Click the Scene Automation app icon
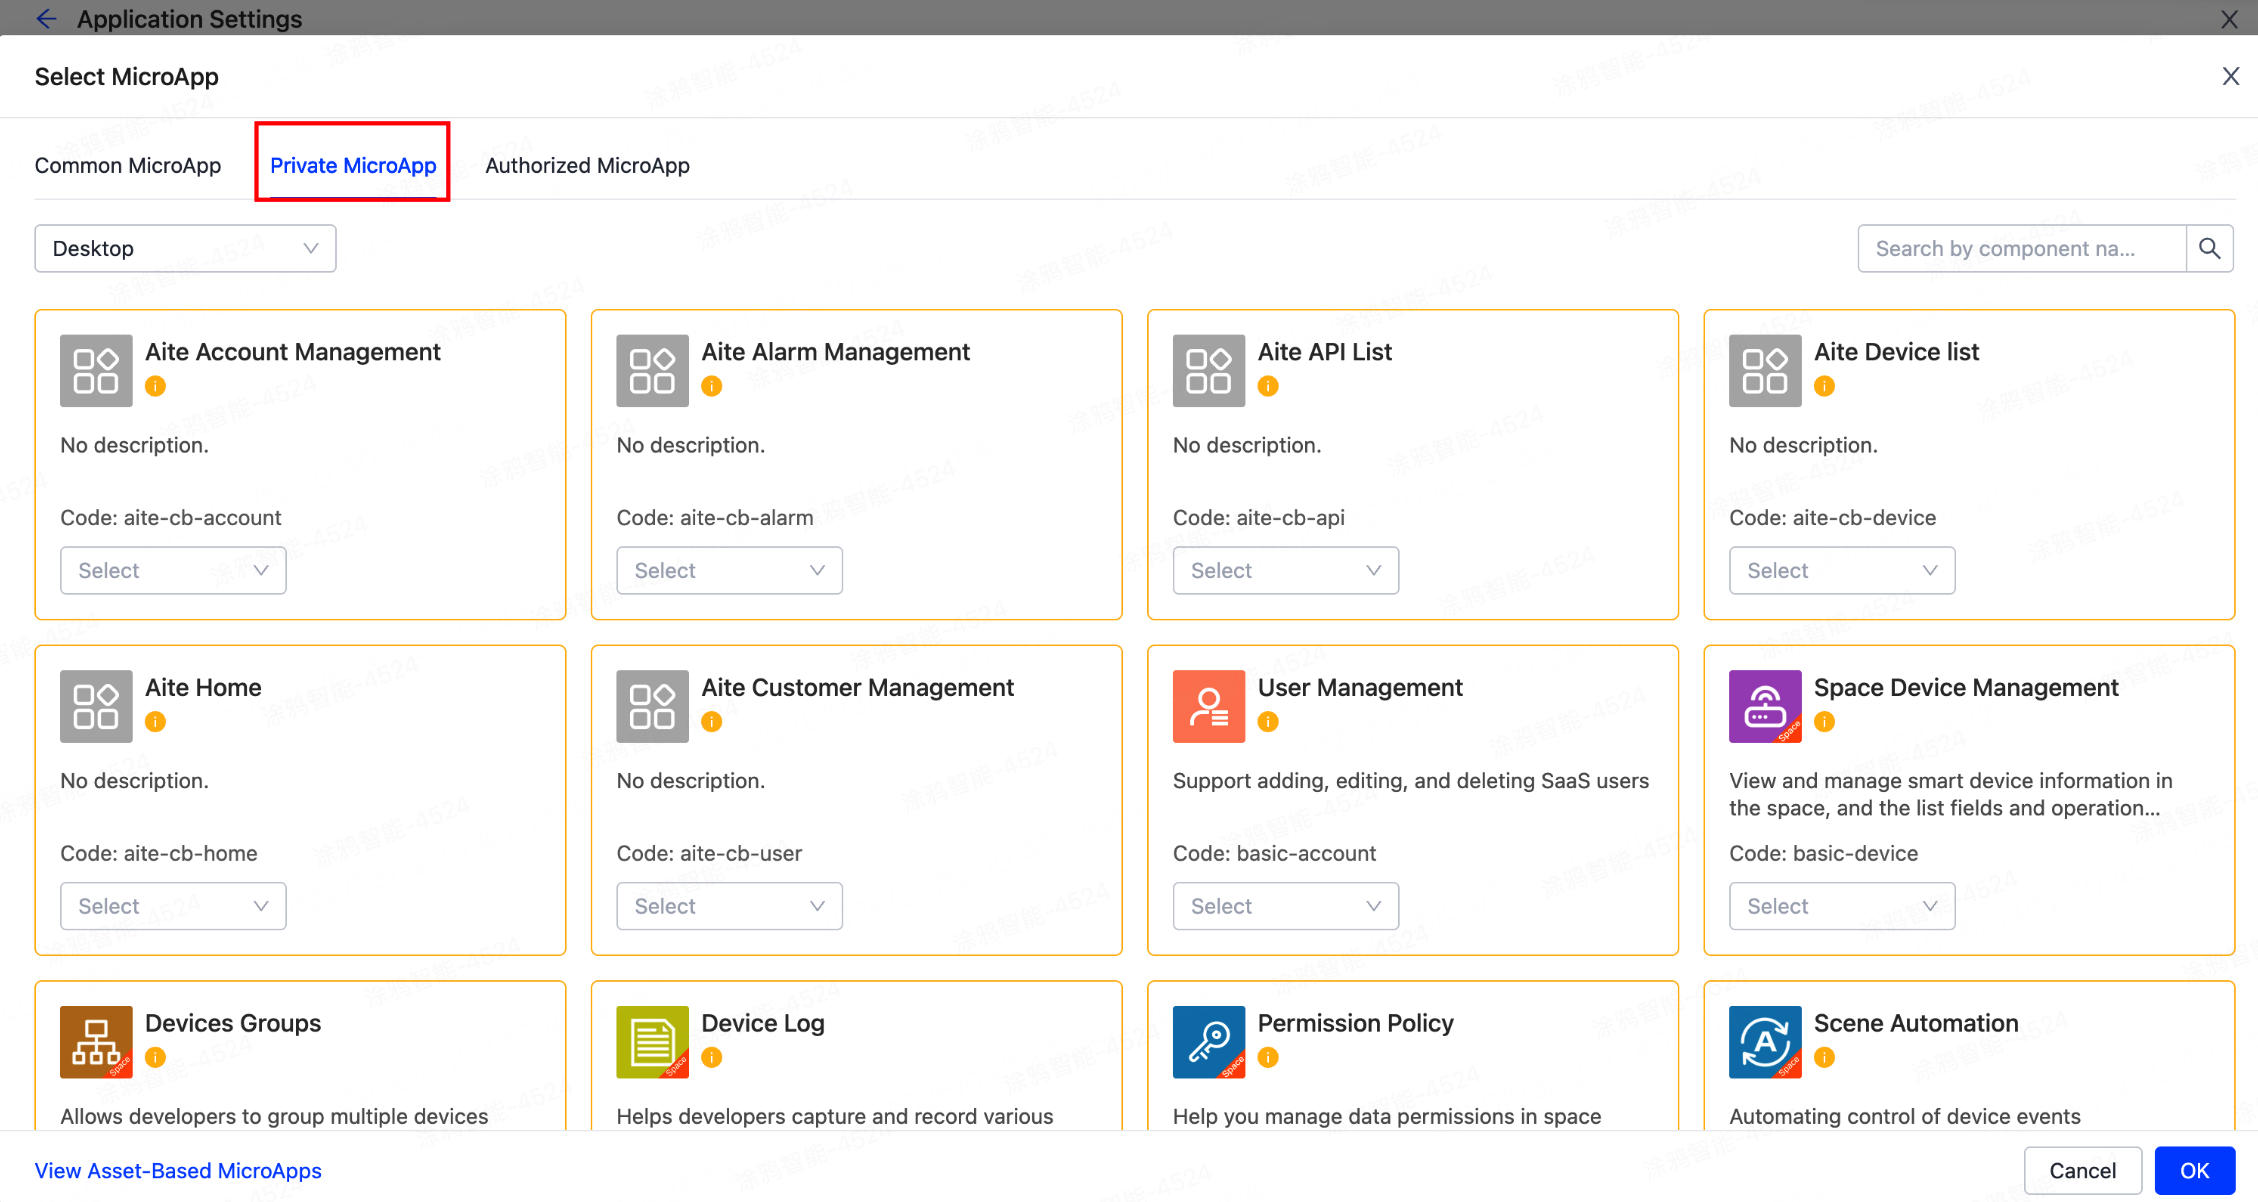The height and width of the screenshot is (1202, 2258). (1764, 1041)
